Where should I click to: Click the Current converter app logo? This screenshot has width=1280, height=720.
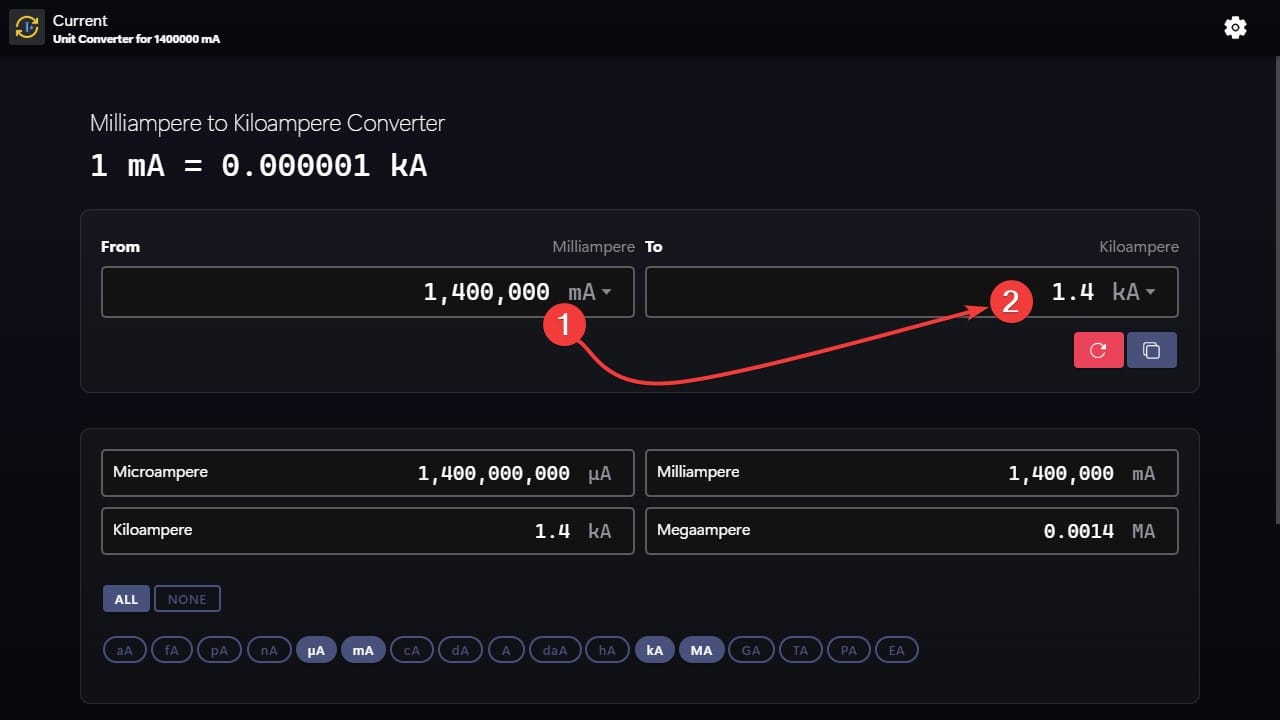tap(27, 28)
